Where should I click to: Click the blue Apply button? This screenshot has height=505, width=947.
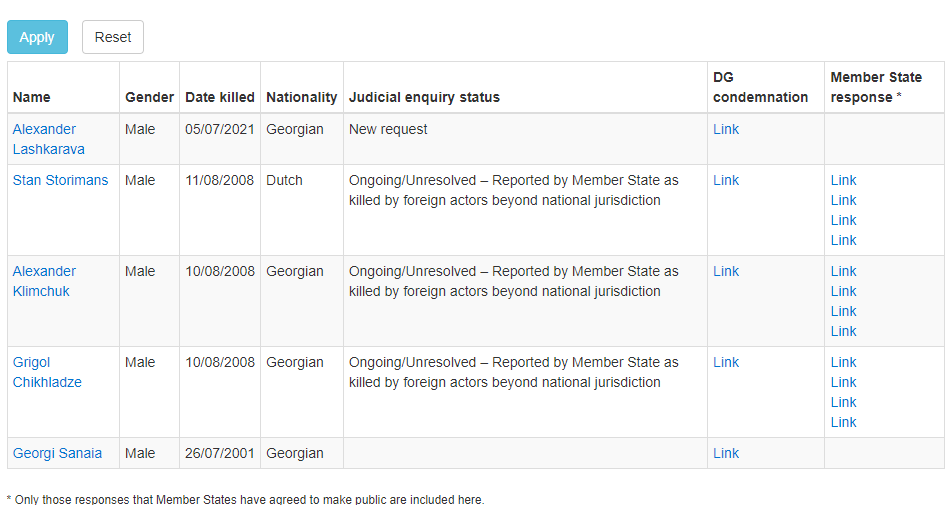click(37, 37)
